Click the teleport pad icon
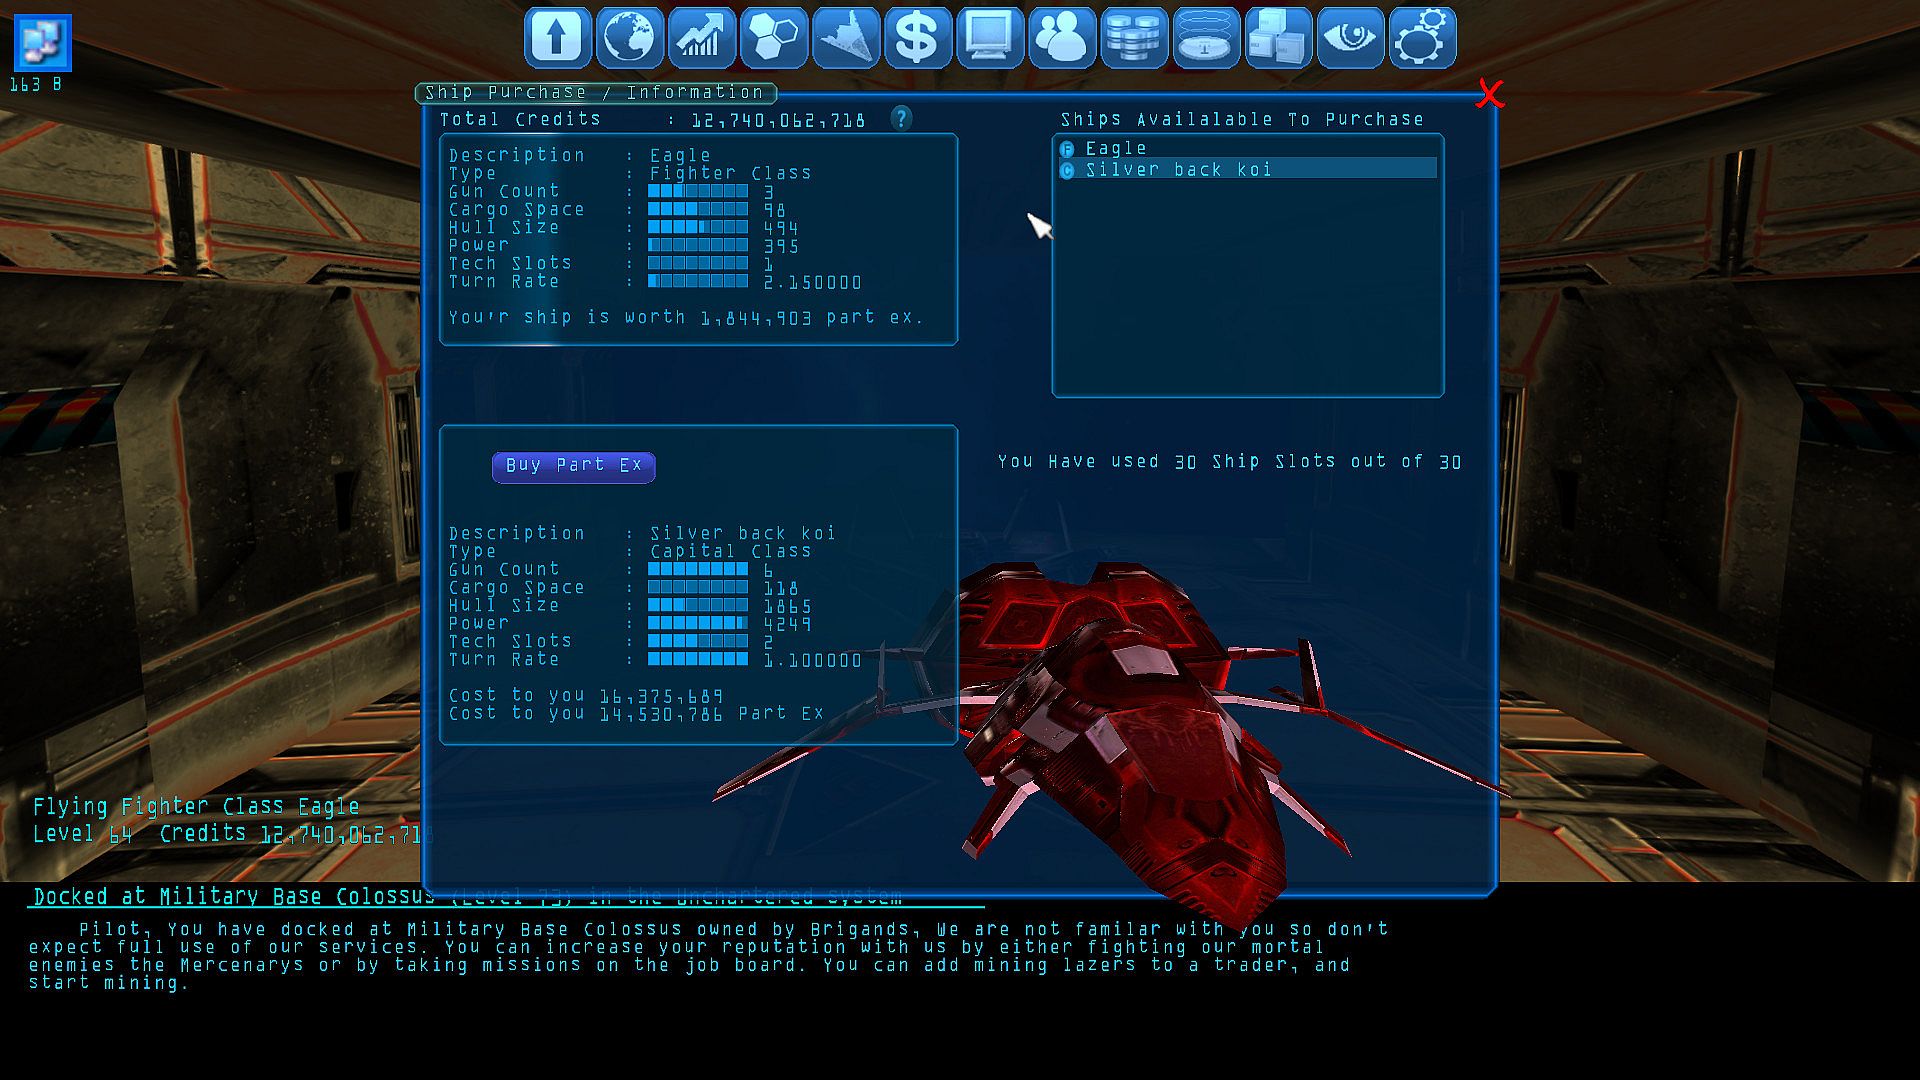1920x1080 pixels. pyautogui.click(x=1206, y=38)
